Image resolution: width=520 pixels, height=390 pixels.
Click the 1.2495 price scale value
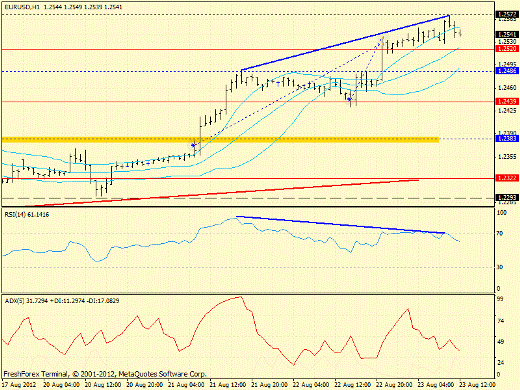[507, 64]
